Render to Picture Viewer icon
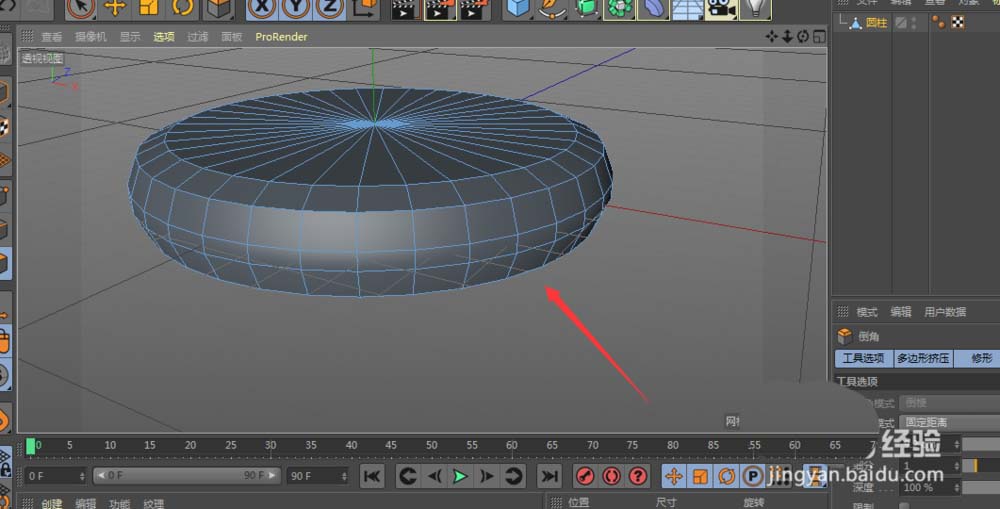This screenshot has height=509, width=1000. (440, 9)
